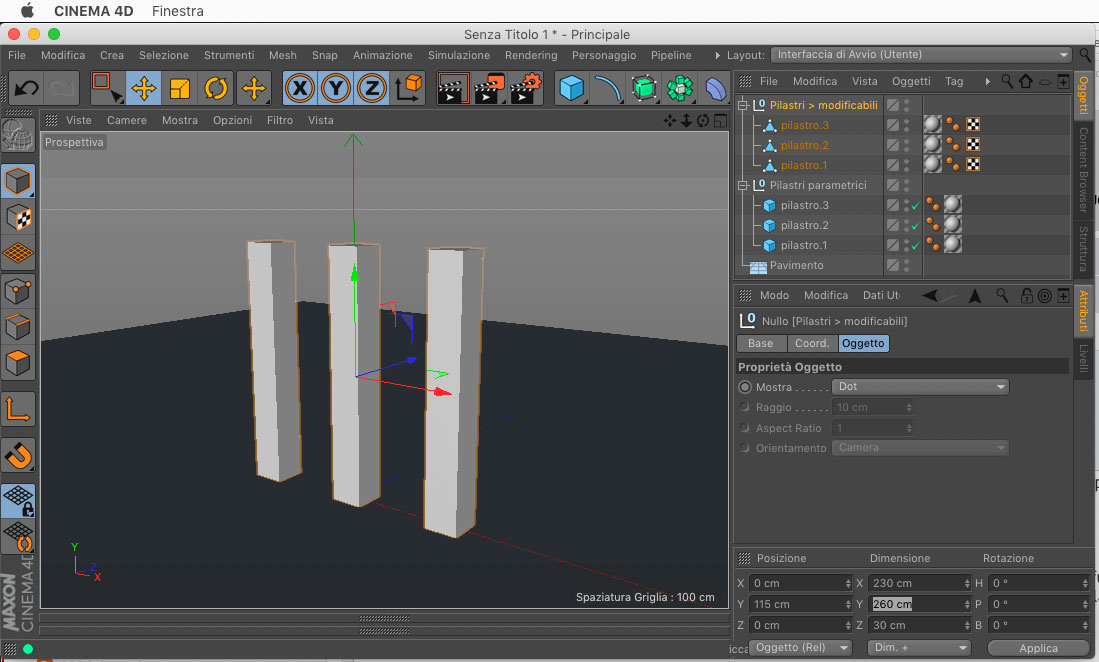Add a Cube primitive object

572,88
